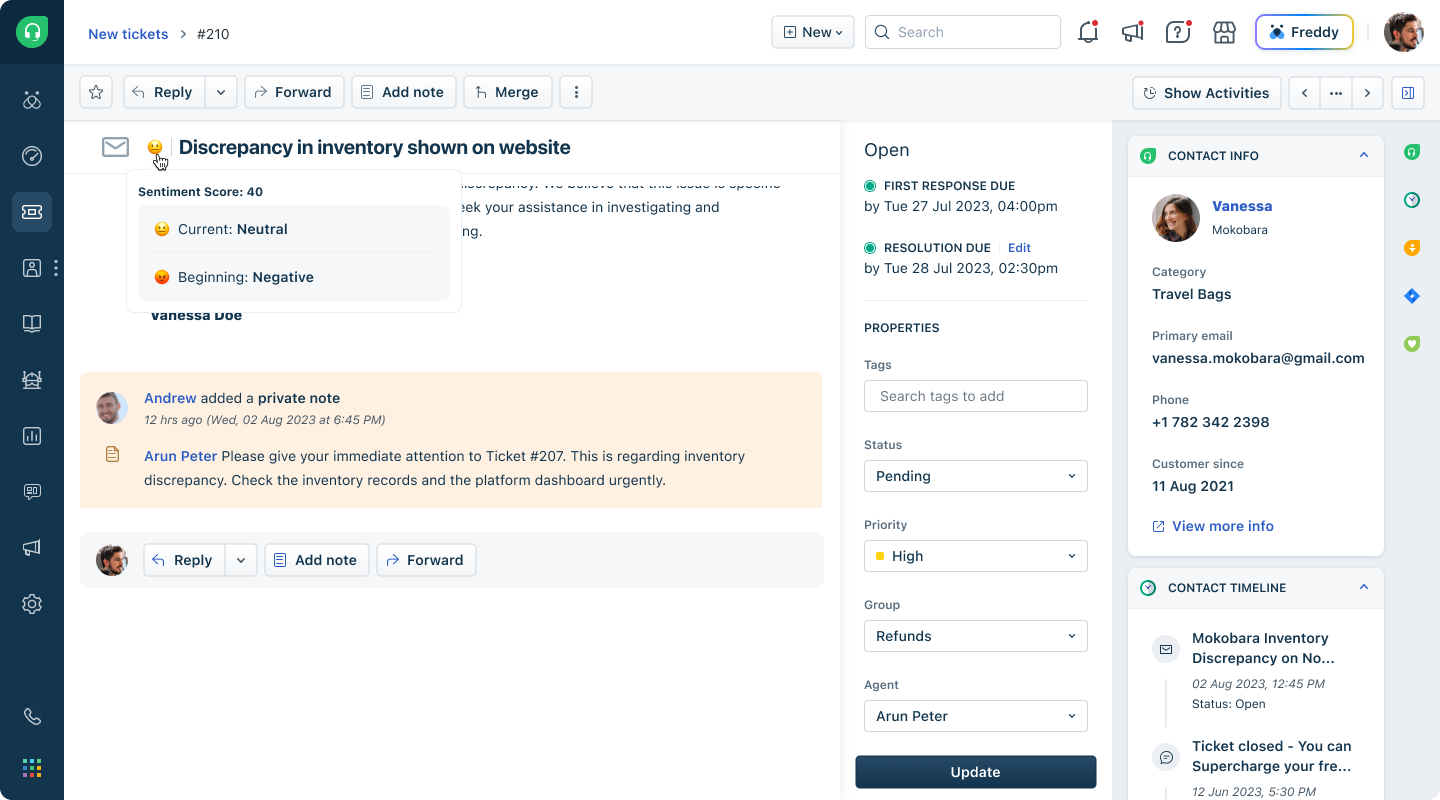This screenshot has height=800, width=1440.
Task: Collapse the Contact Info panel chevron
Action: [1364, 156]
